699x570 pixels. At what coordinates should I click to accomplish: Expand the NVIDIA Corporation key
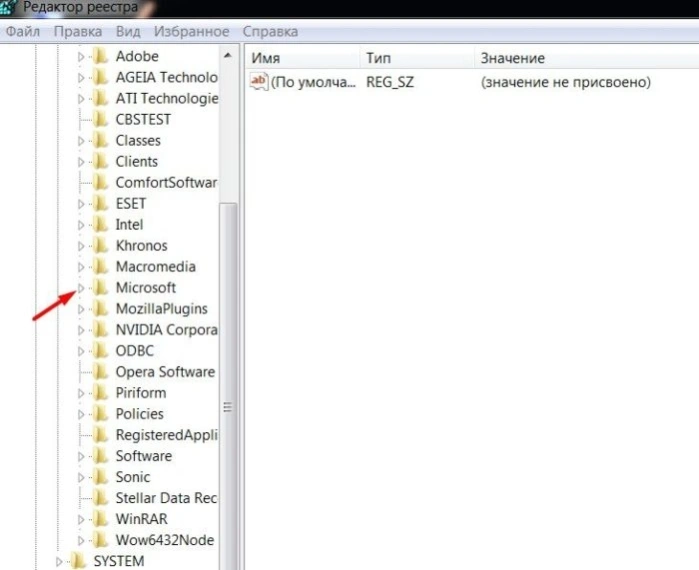point(81,330)
